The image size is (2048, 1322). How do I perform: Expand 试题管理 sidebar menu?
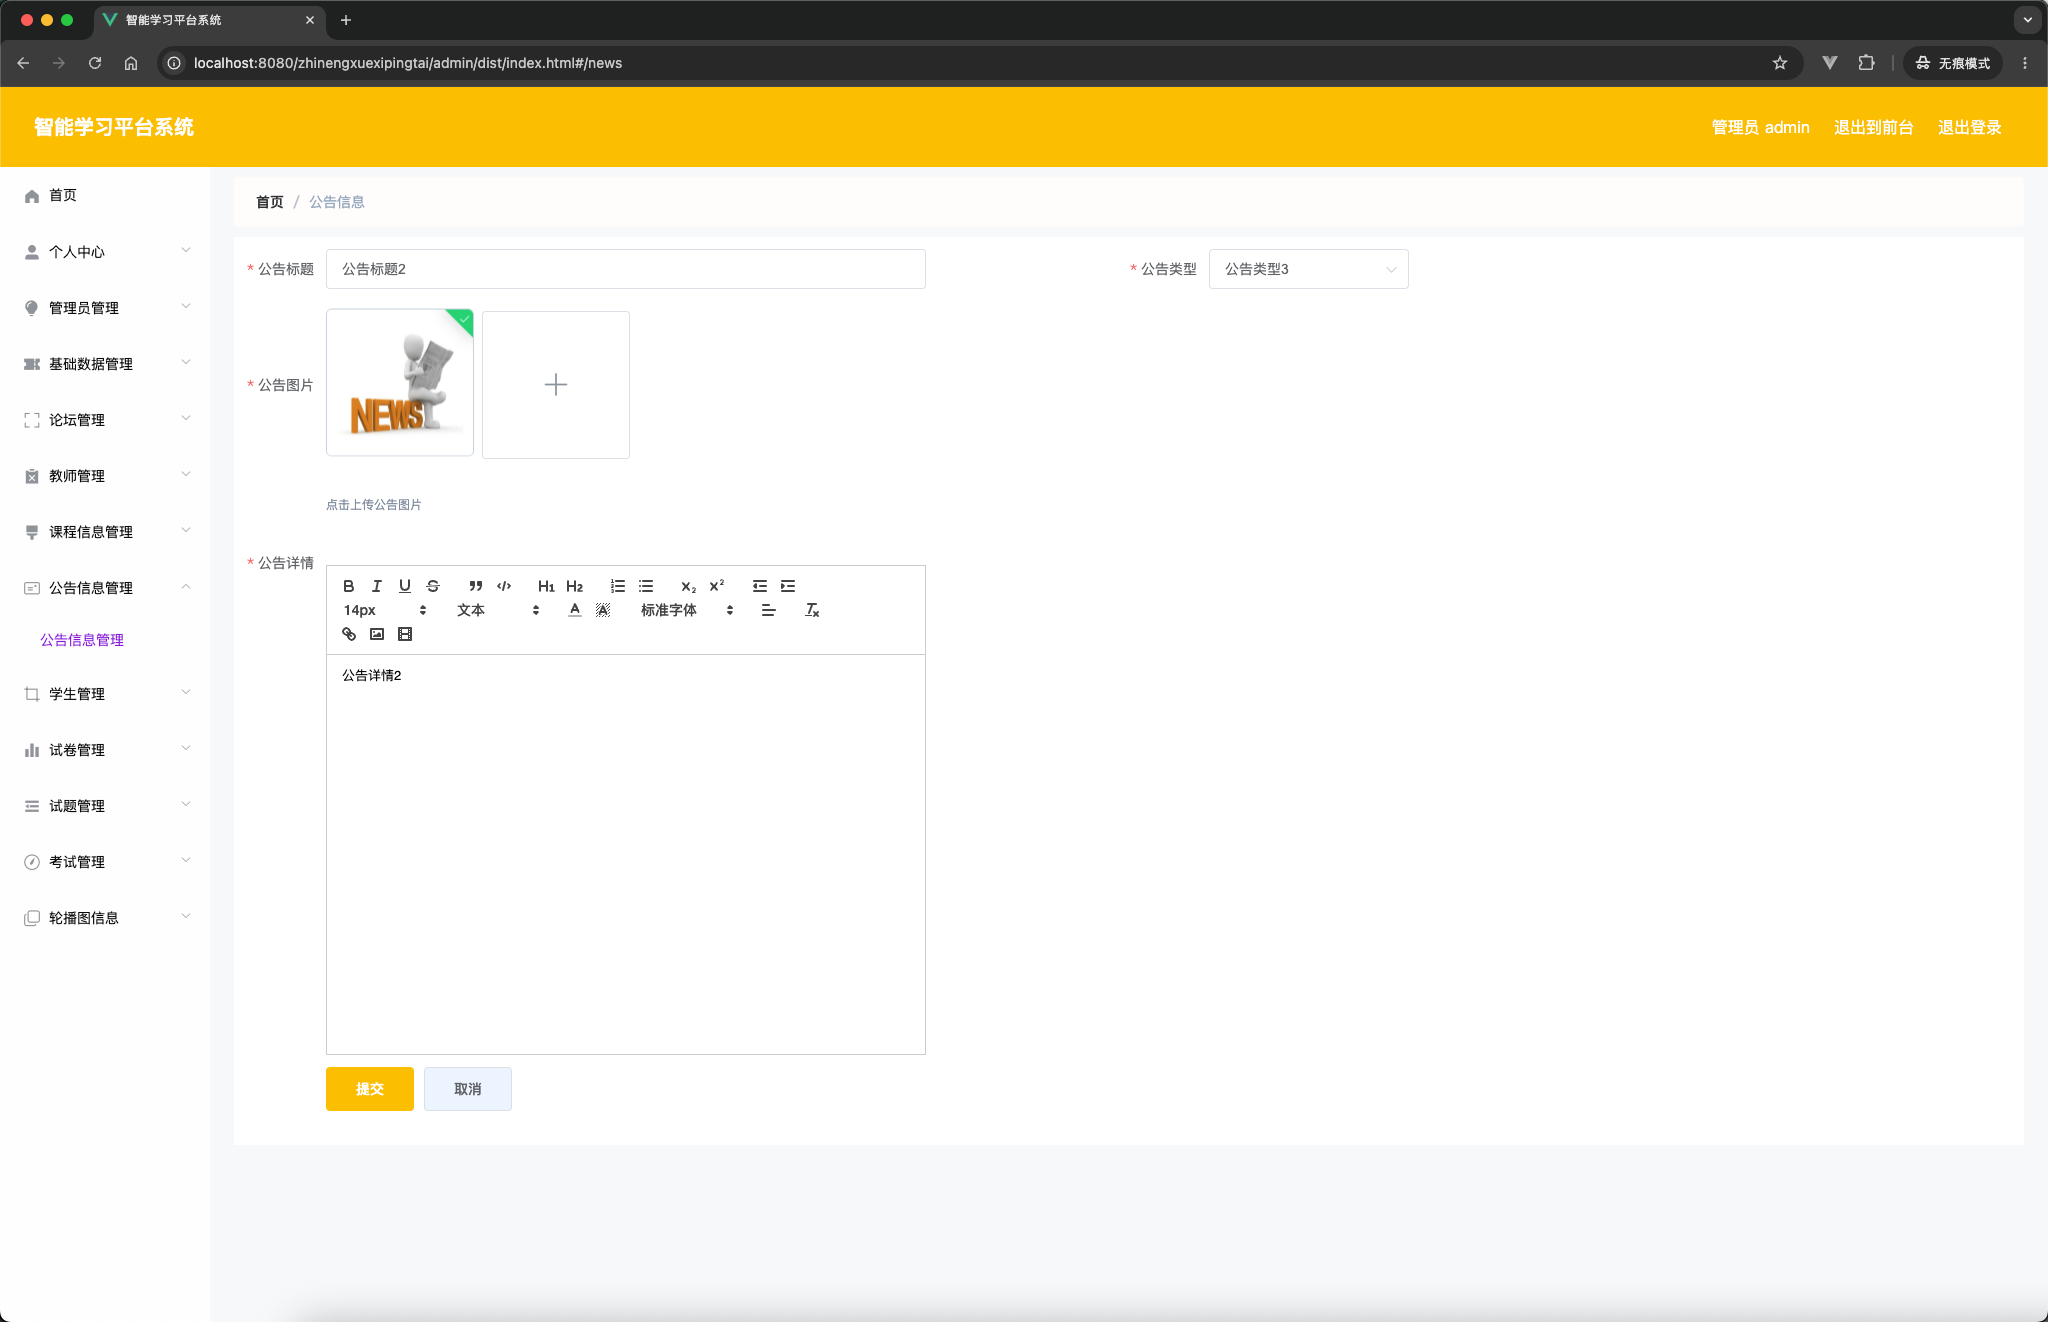(x=105, y=806)
